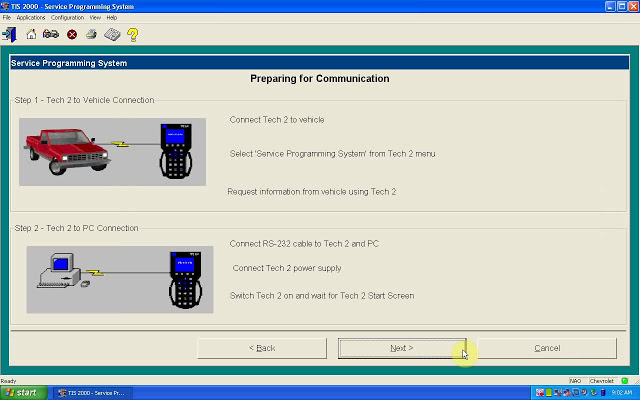640x400 pixels.
Task: Click 'Step 1 - Tech 2 to Vehicle Connection' label
Action: tap(84, 100)
